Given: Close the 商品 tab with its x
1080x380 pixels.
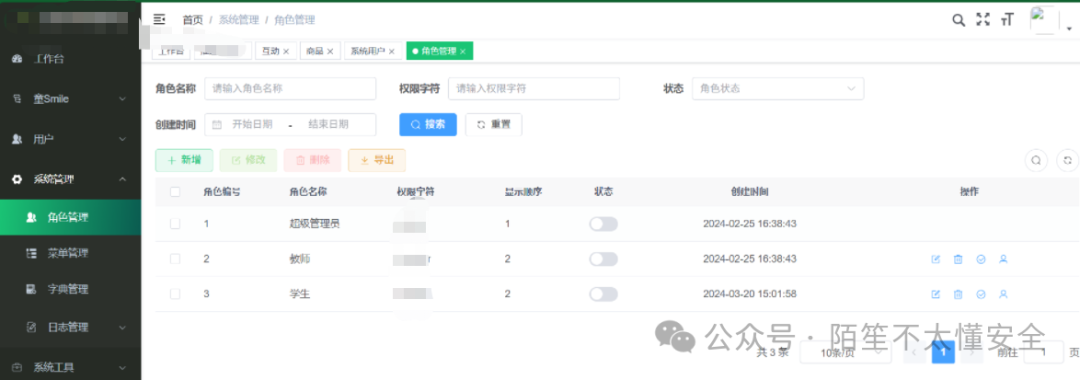Looking at the screenshot, I should coord(330,51).
